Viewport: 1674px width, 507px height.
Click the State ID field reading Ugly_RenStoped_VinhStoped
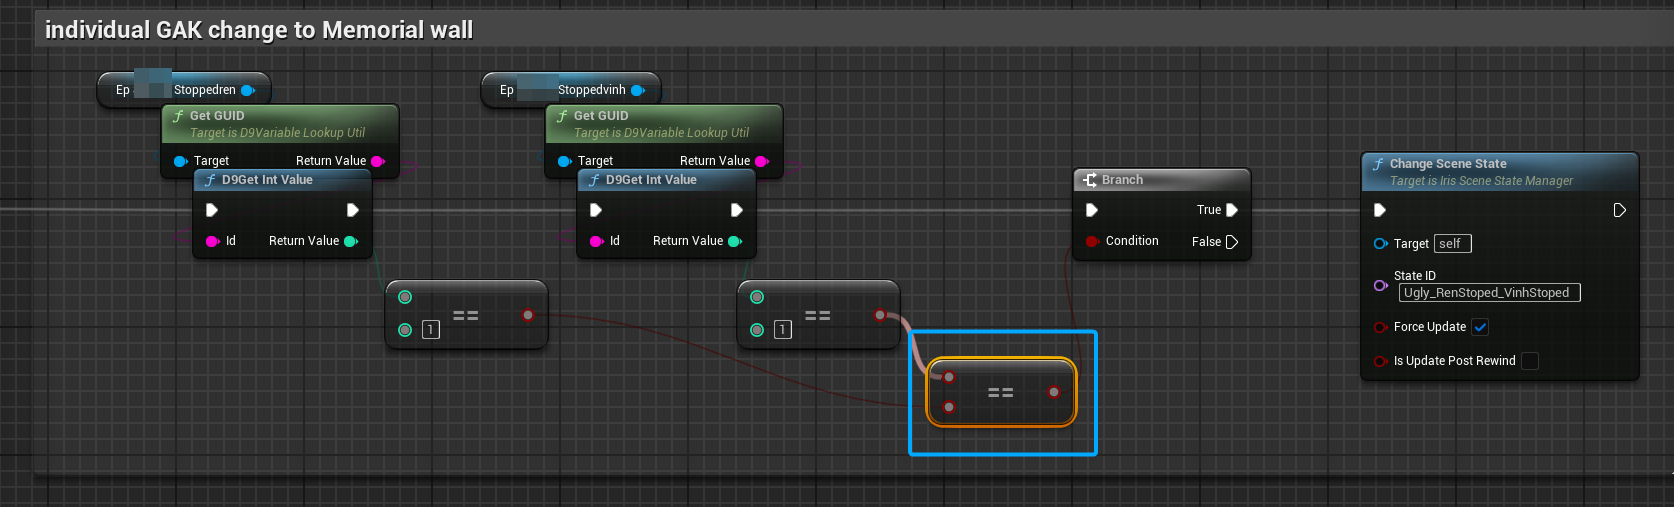[x=1489, y=293]
